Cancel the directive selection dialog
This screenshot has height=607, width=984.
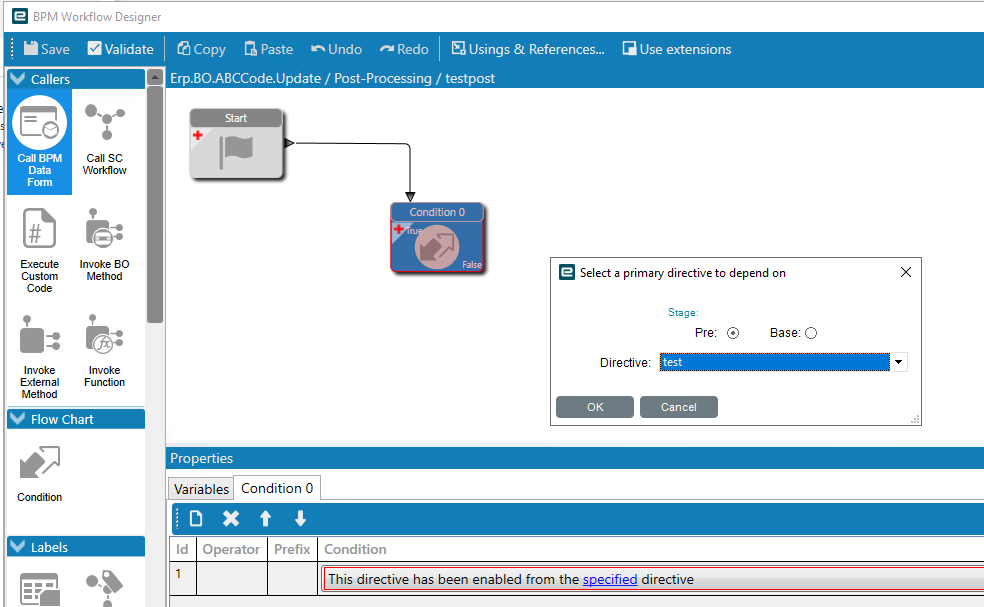pos(678,407)
